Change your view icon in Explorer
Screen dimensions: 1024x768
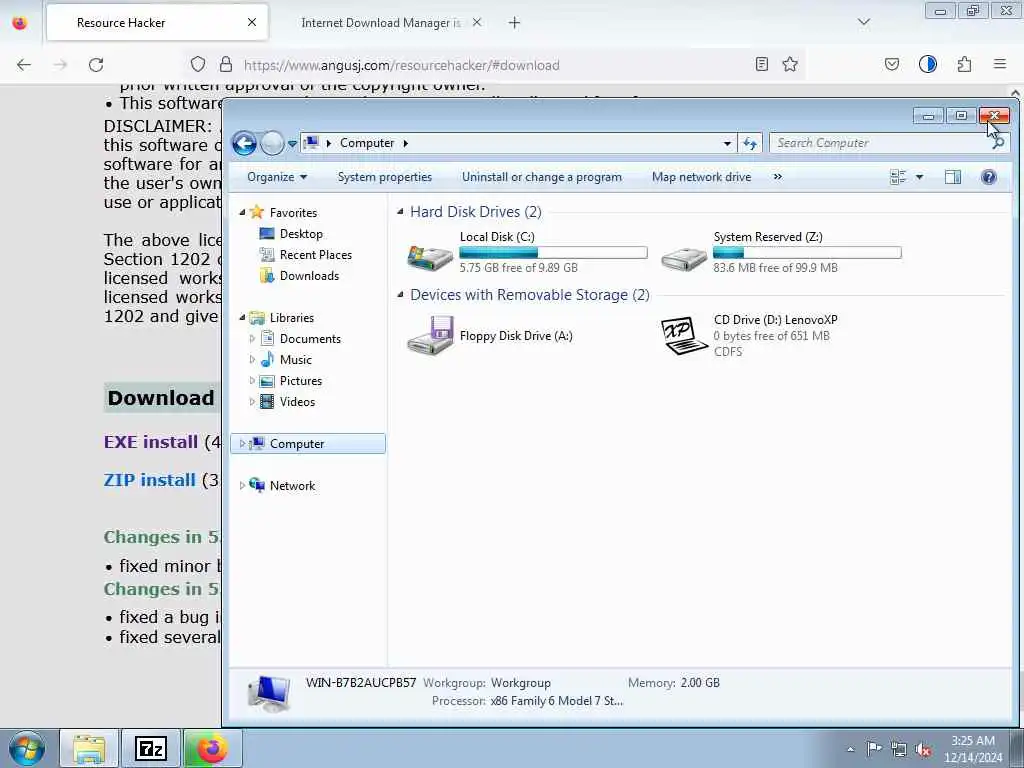coord(898,177)
